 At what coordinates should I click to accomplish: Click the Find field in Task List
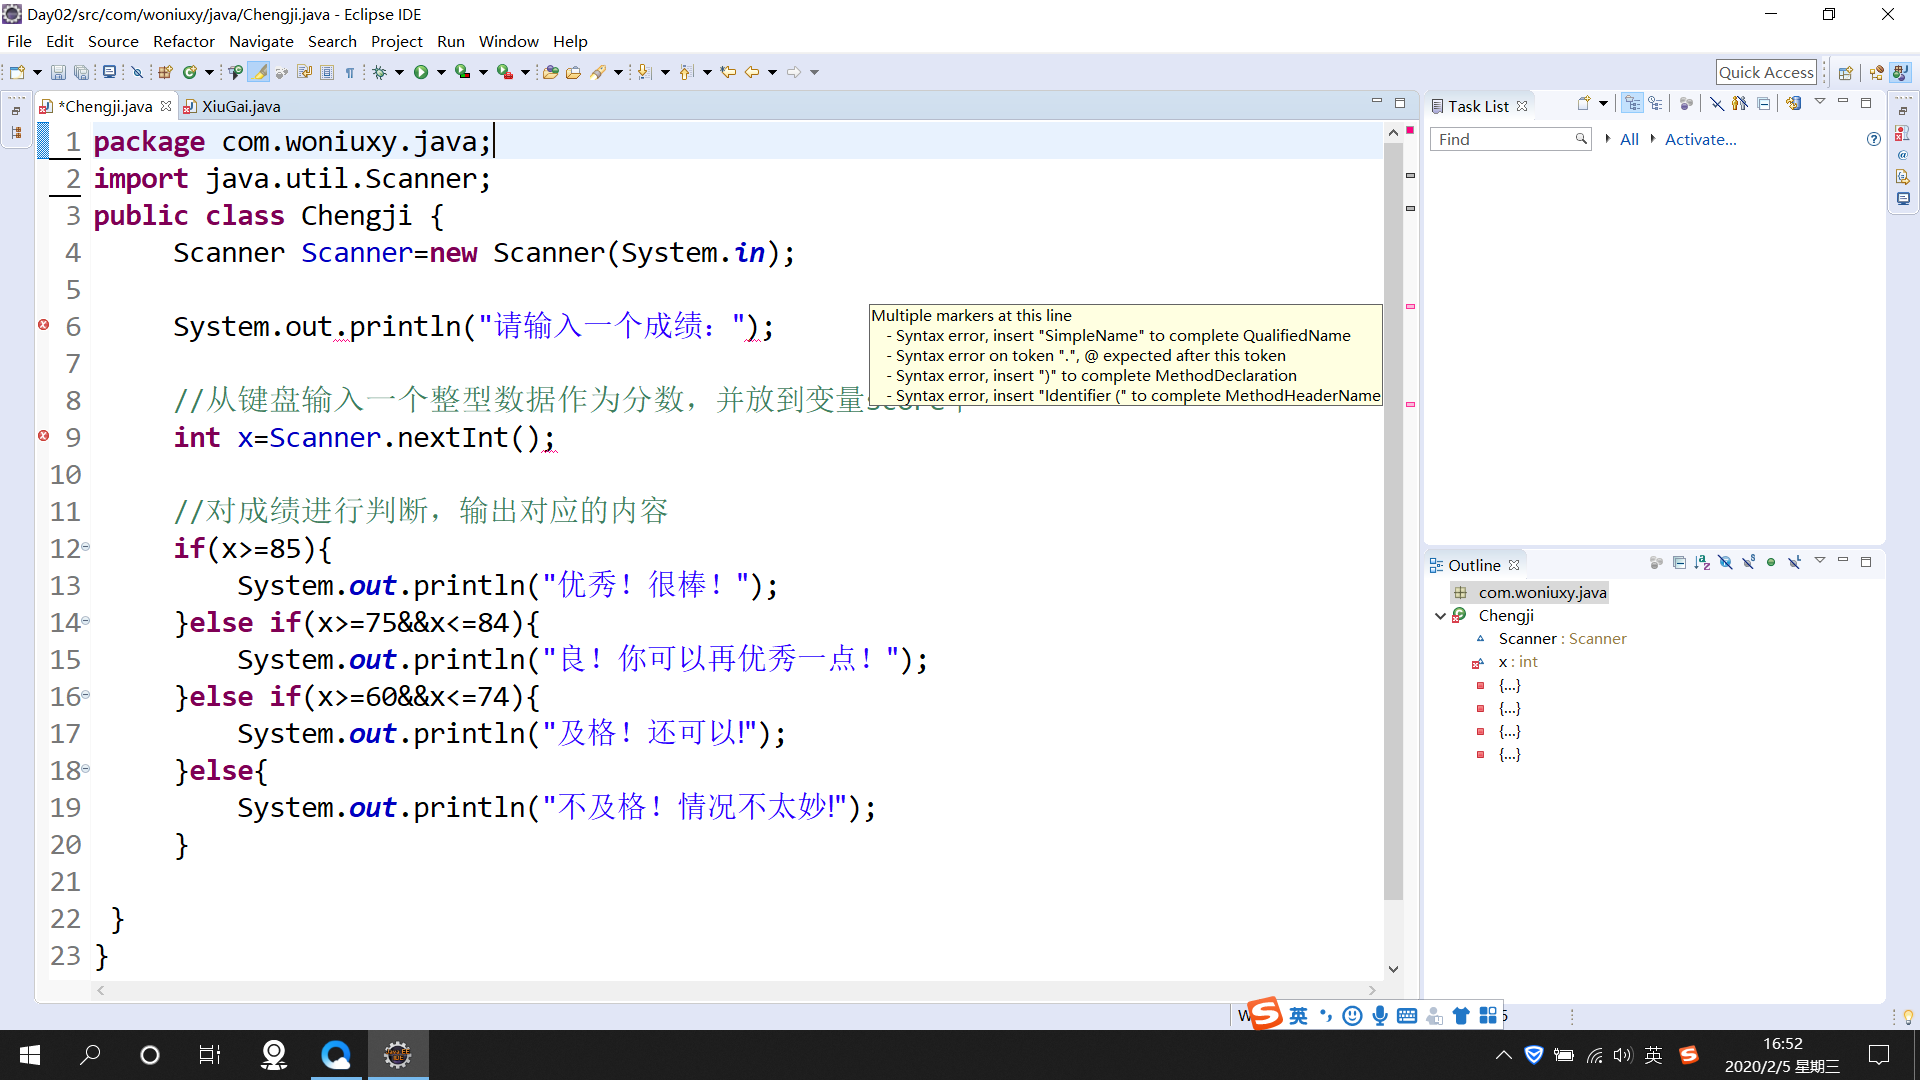1510,139
